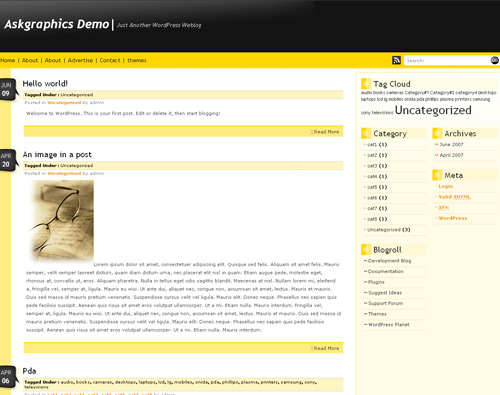Image resolution: width=500 pixels, height=395 pixels.
Task: Open the June 2007 archive
Action: coord(451,144)
